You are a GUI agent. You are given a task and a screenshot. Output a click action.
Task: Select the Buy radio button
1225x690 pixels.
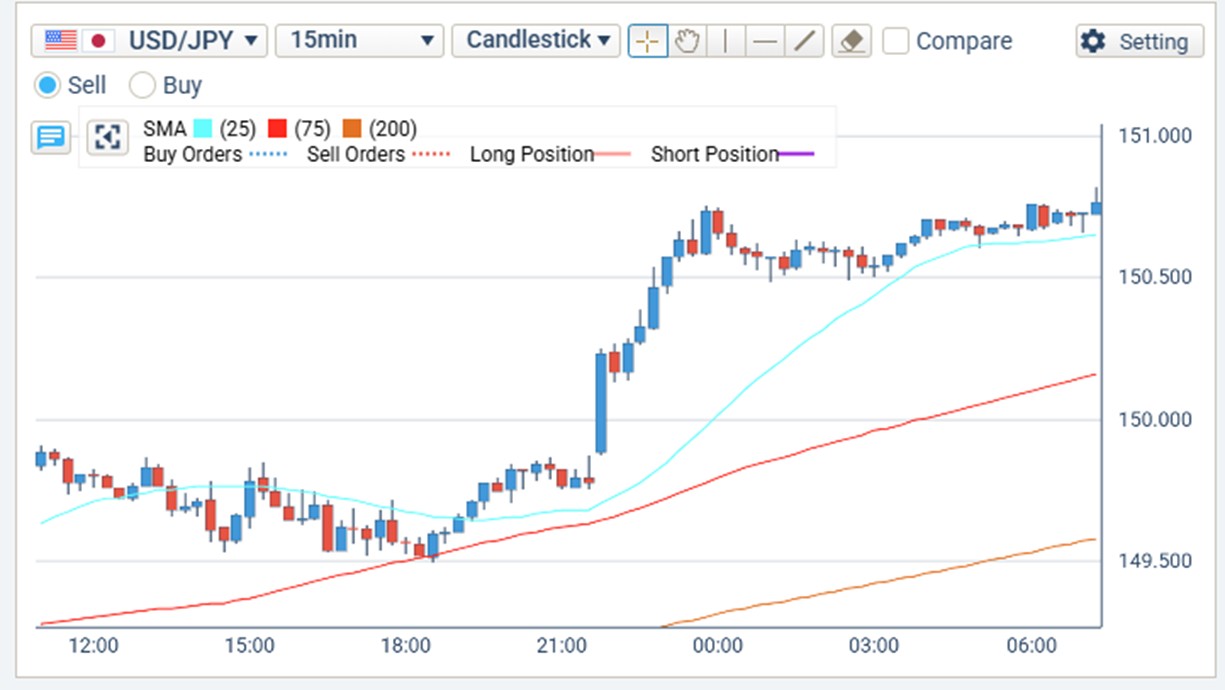(x=142, y=85)
